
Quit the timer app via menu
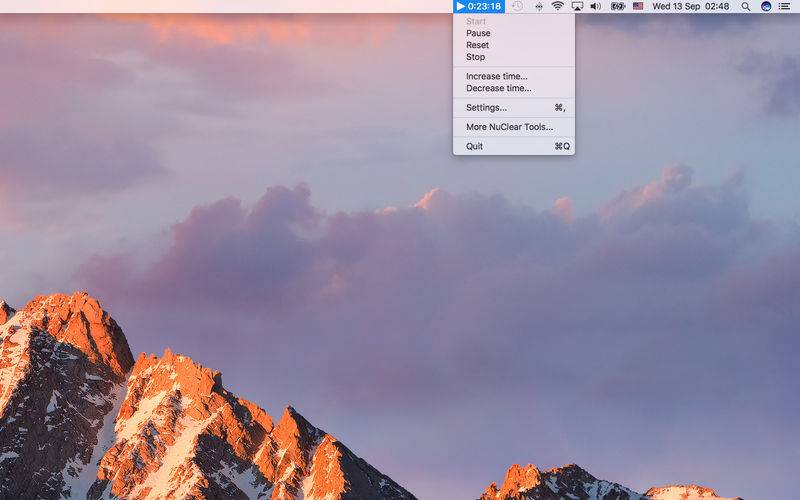pyautogui.click(x=474, y=146)
